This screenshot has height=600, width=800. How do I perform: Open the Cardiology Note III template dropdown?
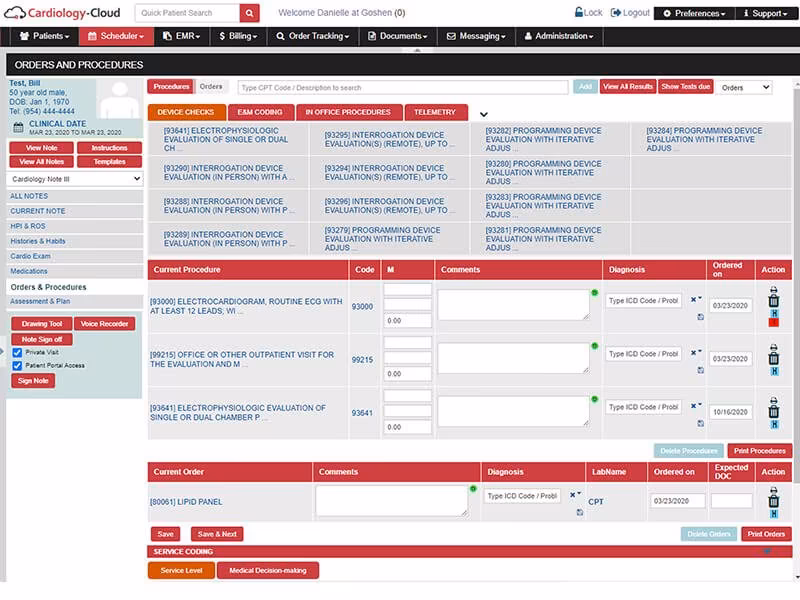[x=75, y=179]
